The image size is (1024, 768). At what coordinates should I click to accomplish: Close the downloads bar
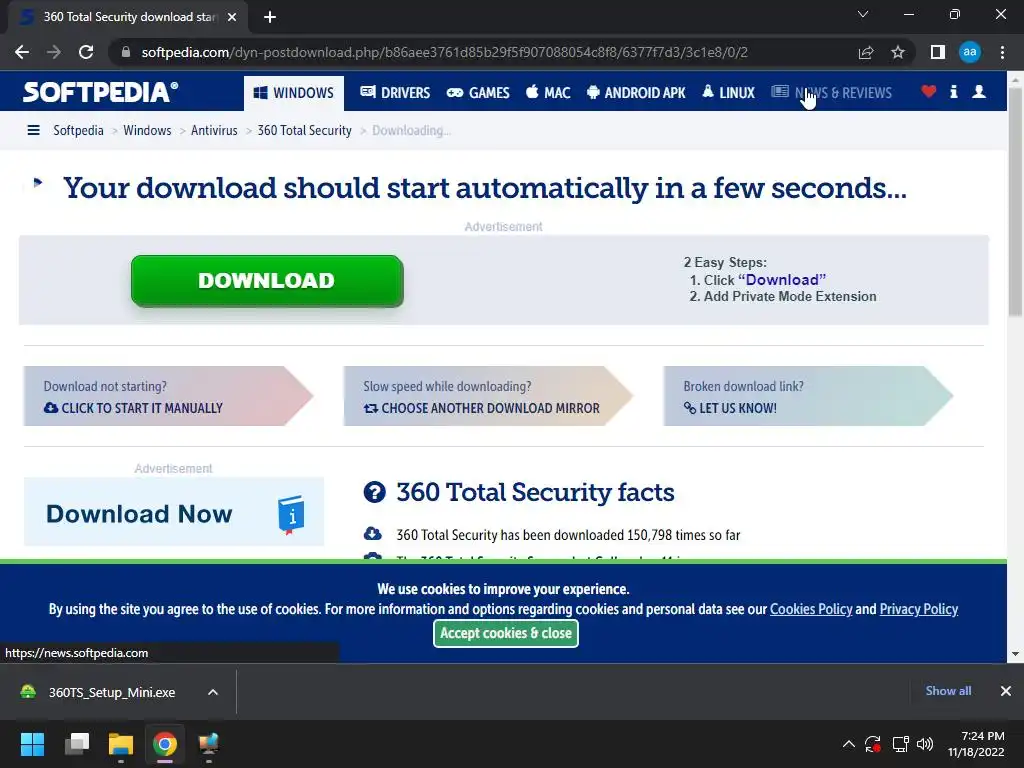pos(1006,691)
